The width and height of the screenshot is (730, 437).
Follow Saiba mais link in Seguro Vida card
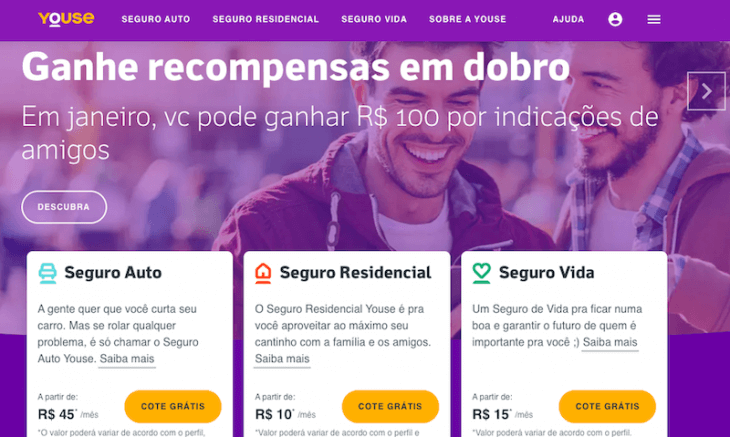point(610,342)
